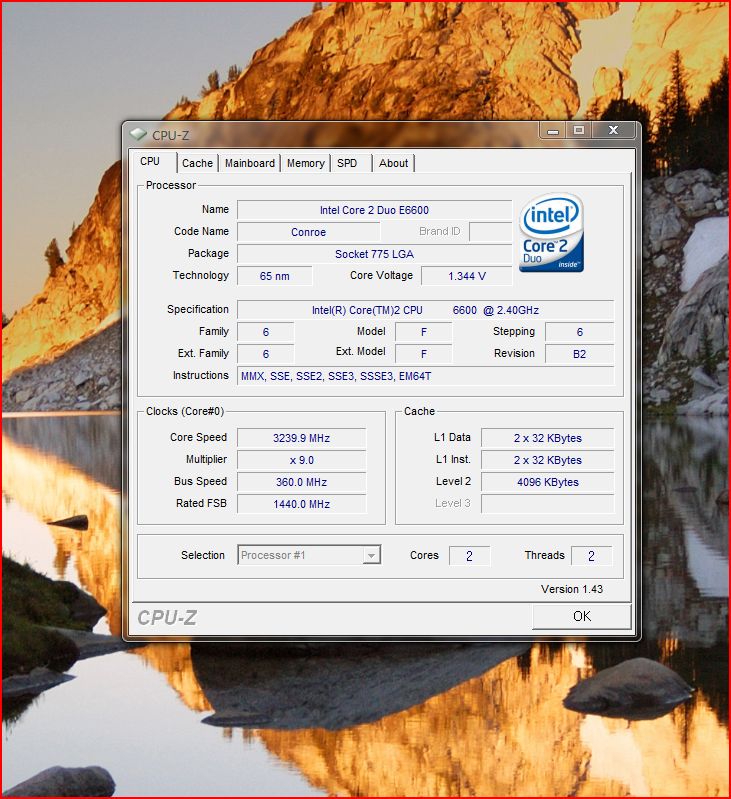Select the CPU tab

[x=150, y=162]
